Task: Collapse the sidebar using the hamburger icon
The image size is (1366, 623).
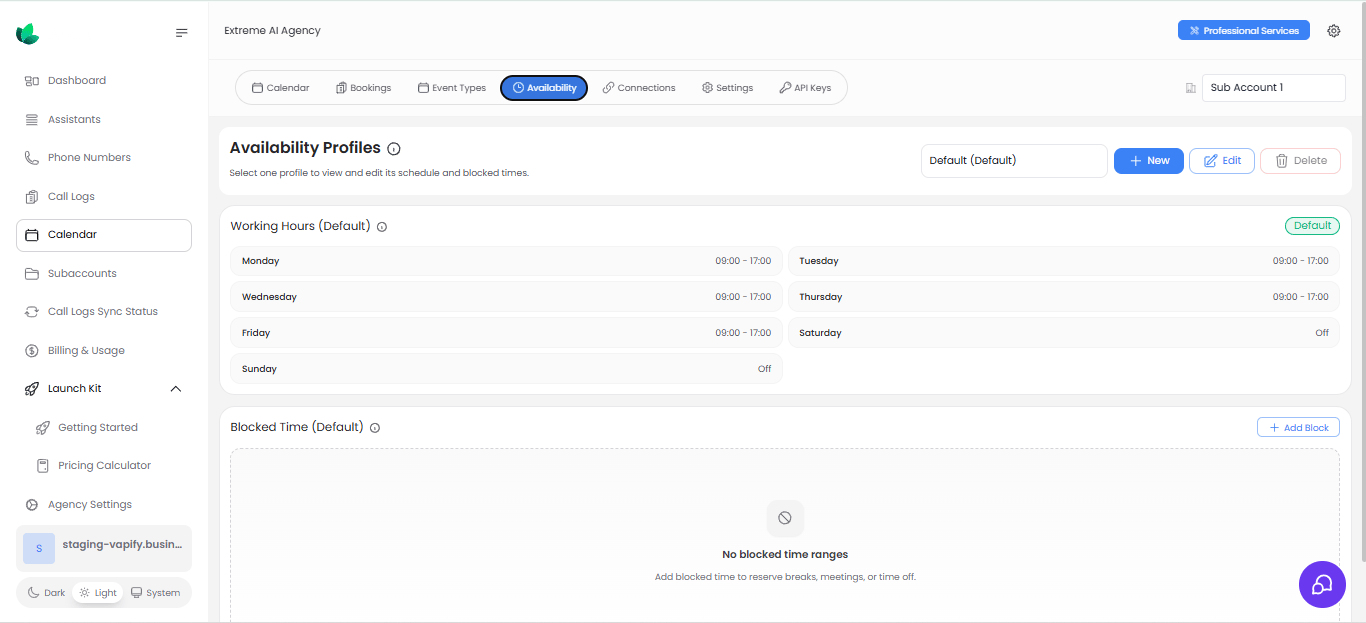Action: tap(181, 33)
